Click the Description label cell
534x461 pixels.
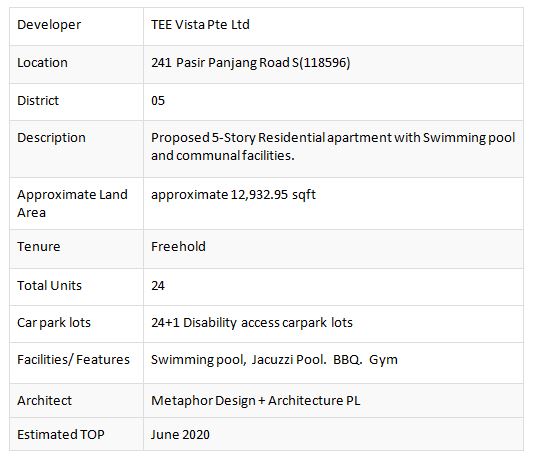coord(76,149)
